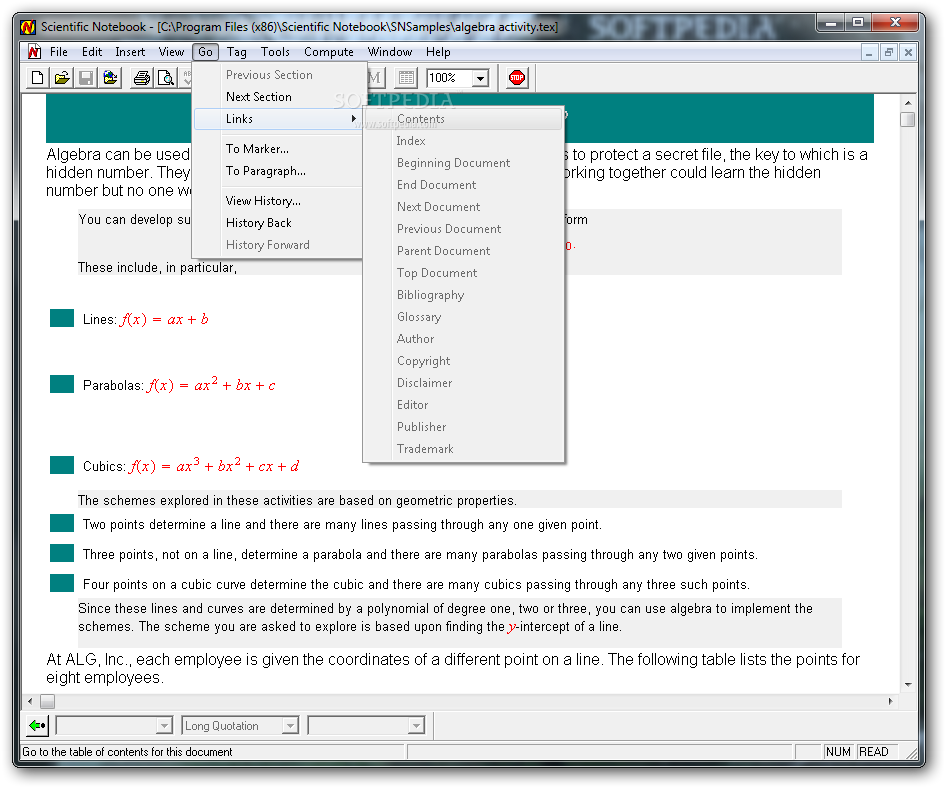Select Next Section in the Go menu
Screen dimensions: 946x788
278,97
